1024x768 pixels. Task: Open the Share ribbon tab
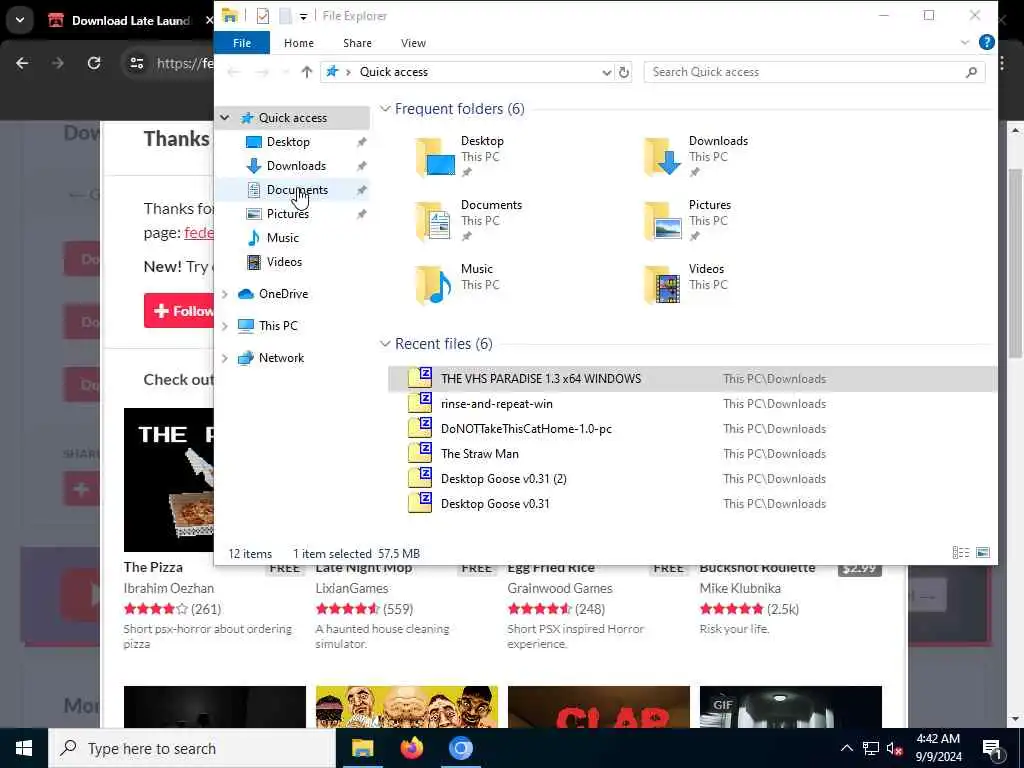pyautogui.click(x=357, y=43)
